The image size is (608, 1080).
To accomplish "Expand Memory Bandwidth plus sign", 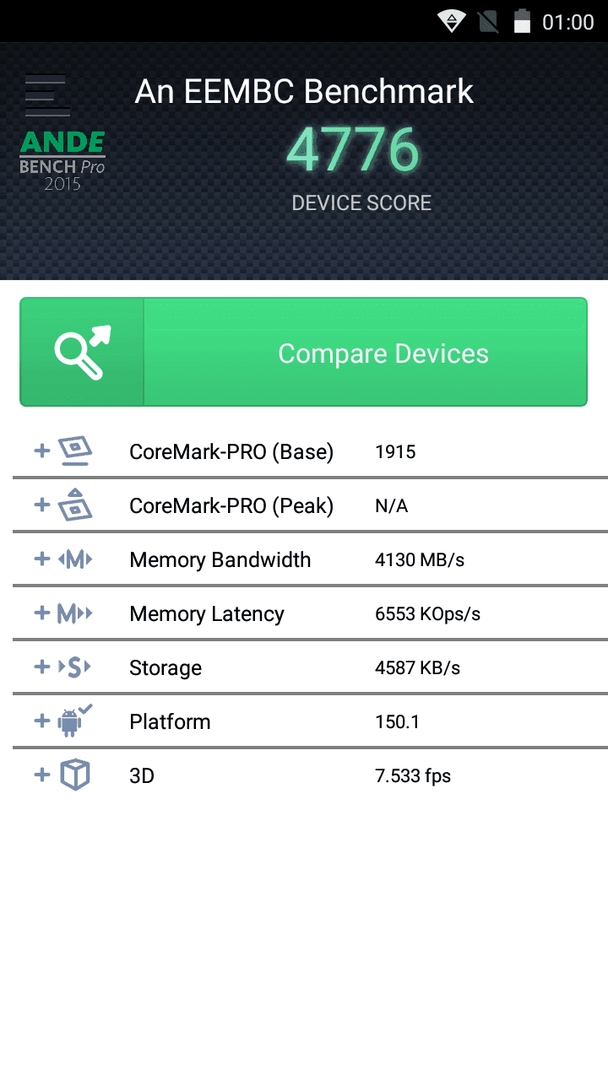I will point(42,559).
